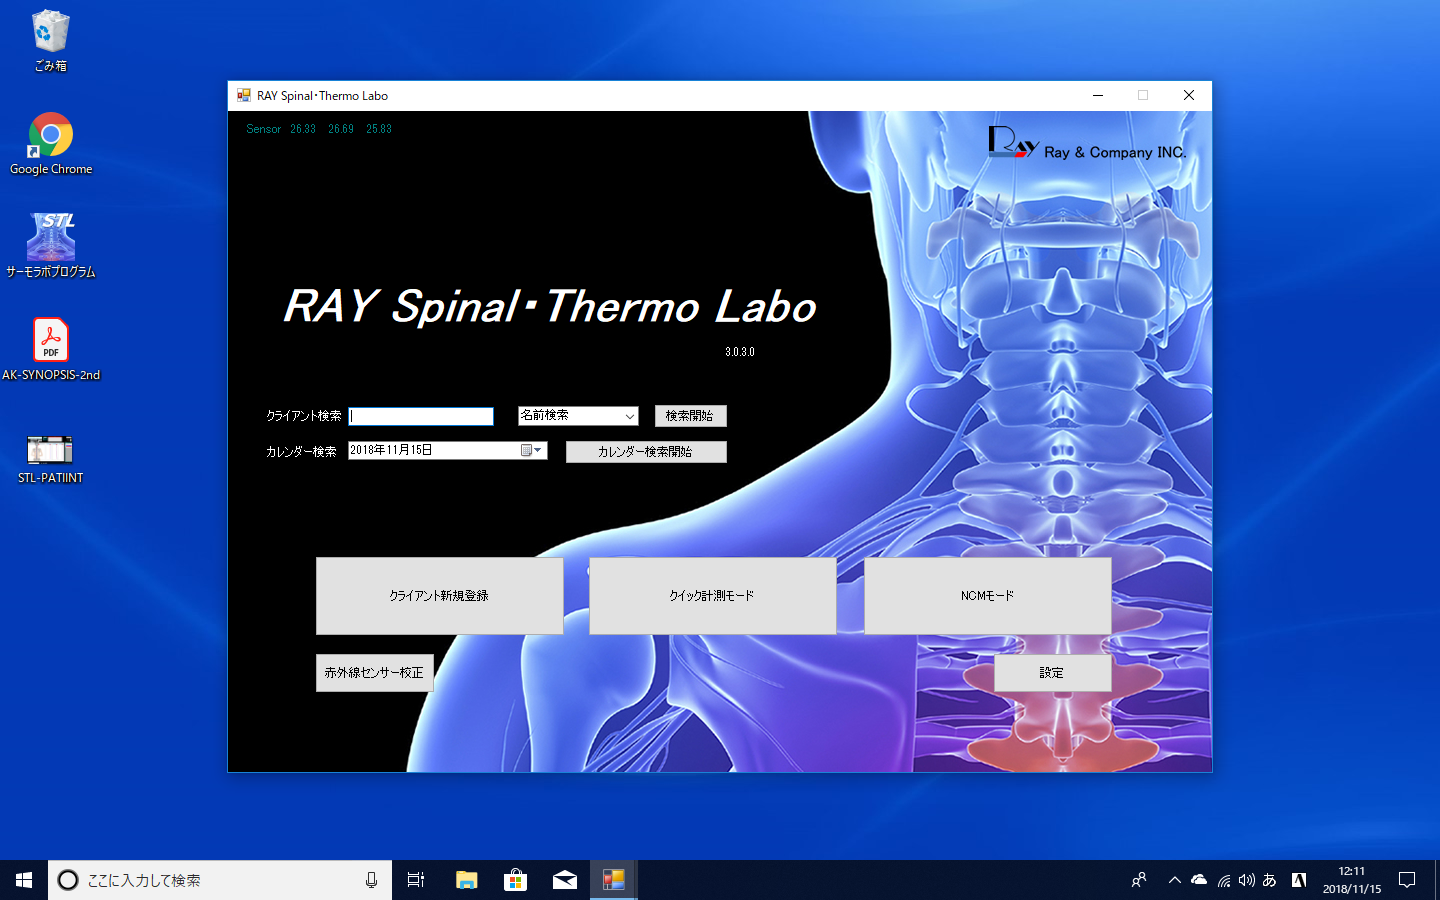
Task: Click the RAY Spinal Thermo Labo title bar icon
Action: click(244, 96)
